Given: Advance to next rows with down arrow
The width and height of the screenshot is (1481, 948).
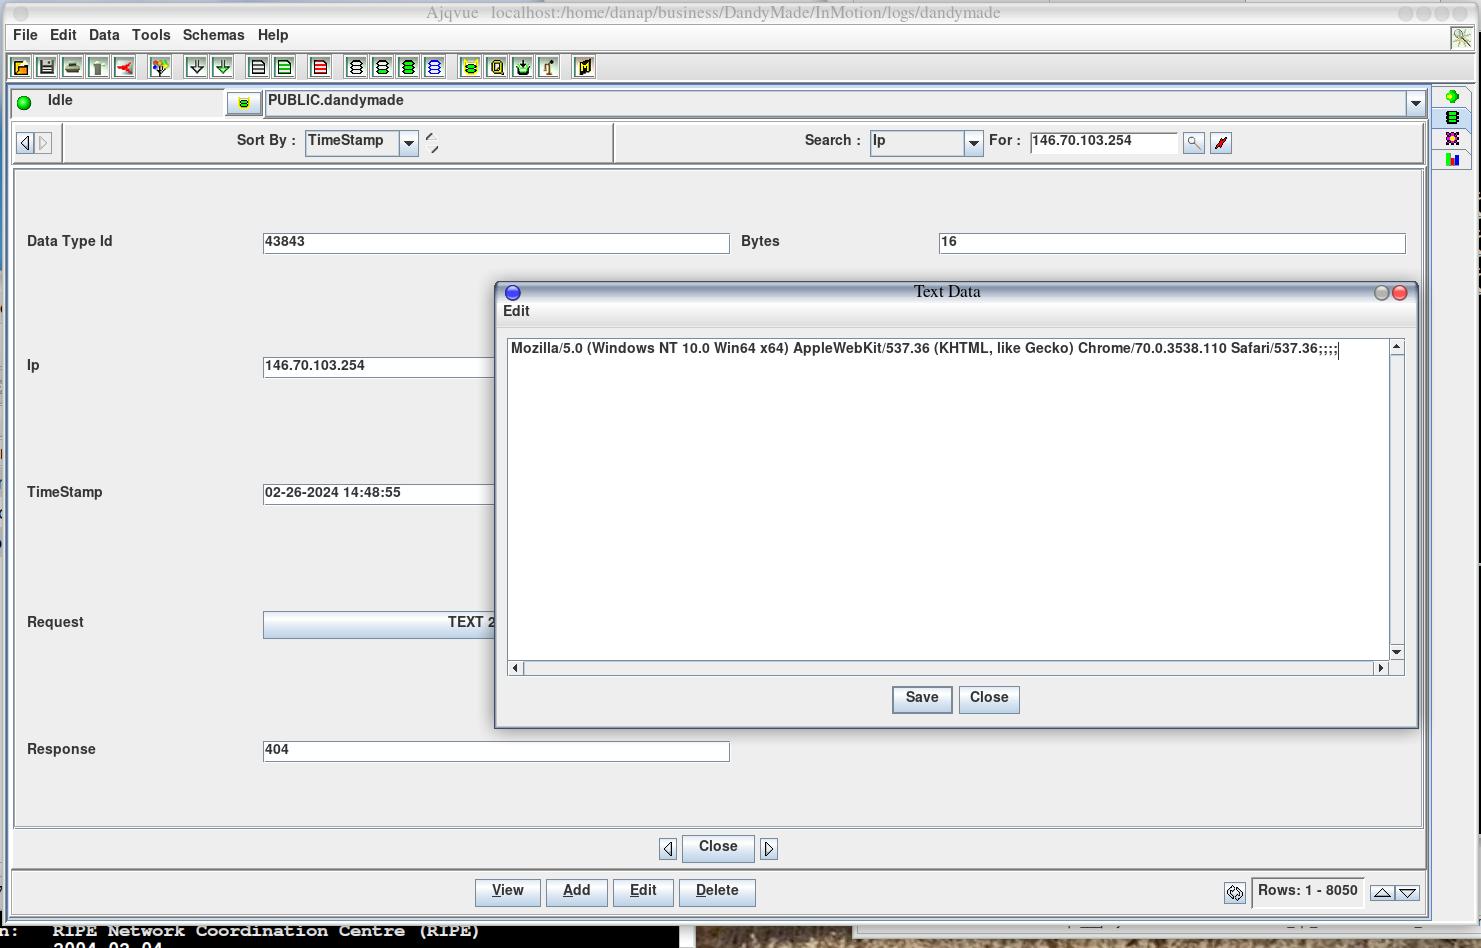Looking at the screenshot, I should tap(1407, 893).
